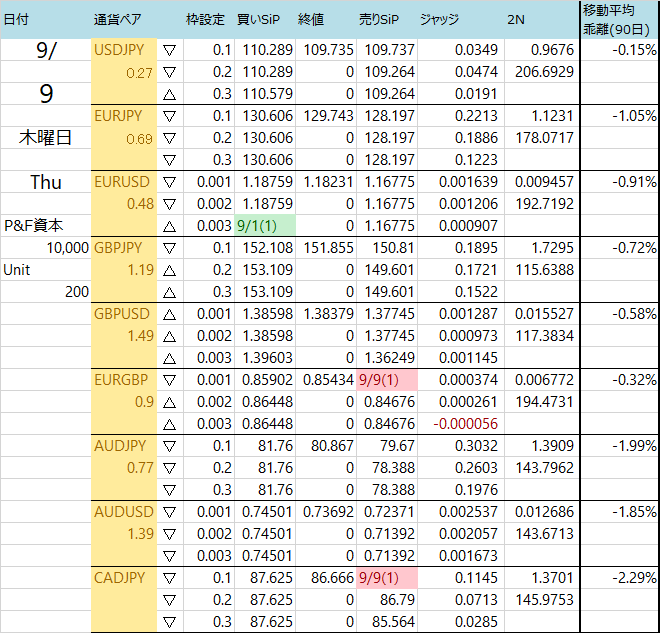Select the 木曜日 weekday cell
The height and width of the screenshot is (633, 660).
[x=45, y=138]
